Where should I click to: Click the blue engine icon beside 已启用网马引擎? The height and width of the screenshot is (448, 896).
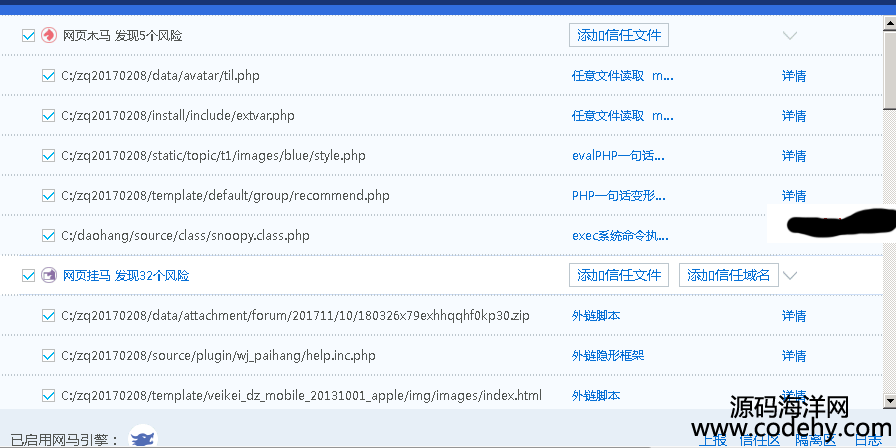[x=144, y=437]
